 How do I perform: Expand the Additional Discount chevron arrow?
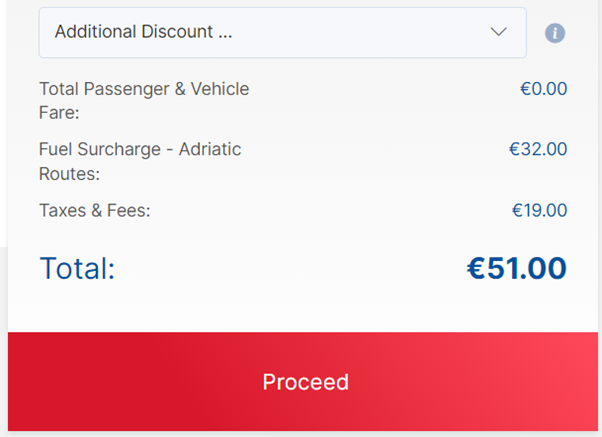point(499,31)
